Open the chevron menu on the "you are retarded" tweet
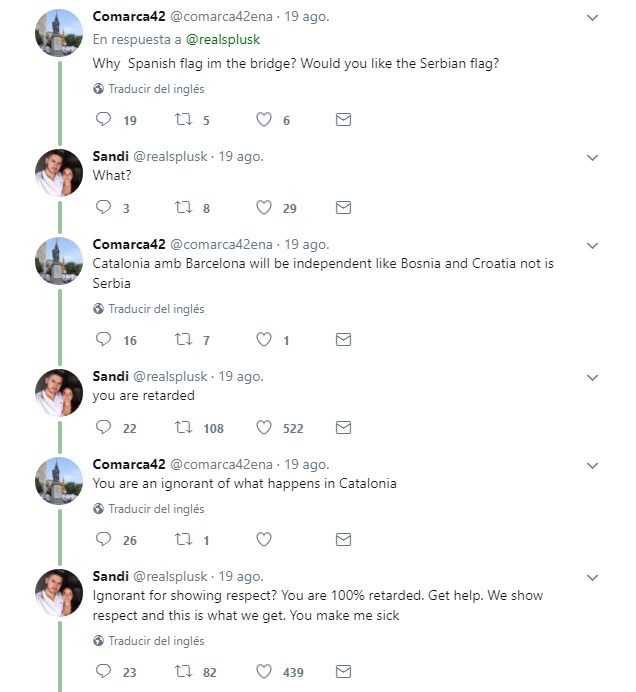The image size is (636, 692). tap(592, 377)
